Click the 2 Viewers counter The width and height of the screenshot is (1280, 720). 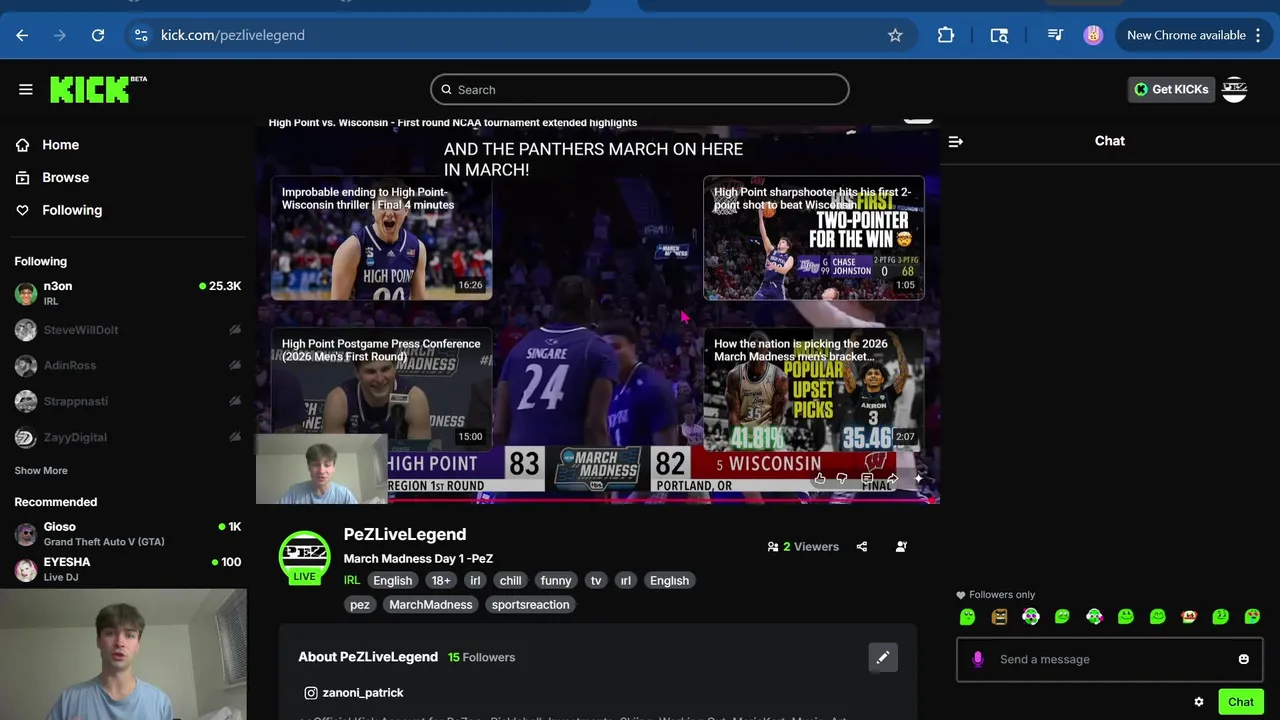coord(803,547)
